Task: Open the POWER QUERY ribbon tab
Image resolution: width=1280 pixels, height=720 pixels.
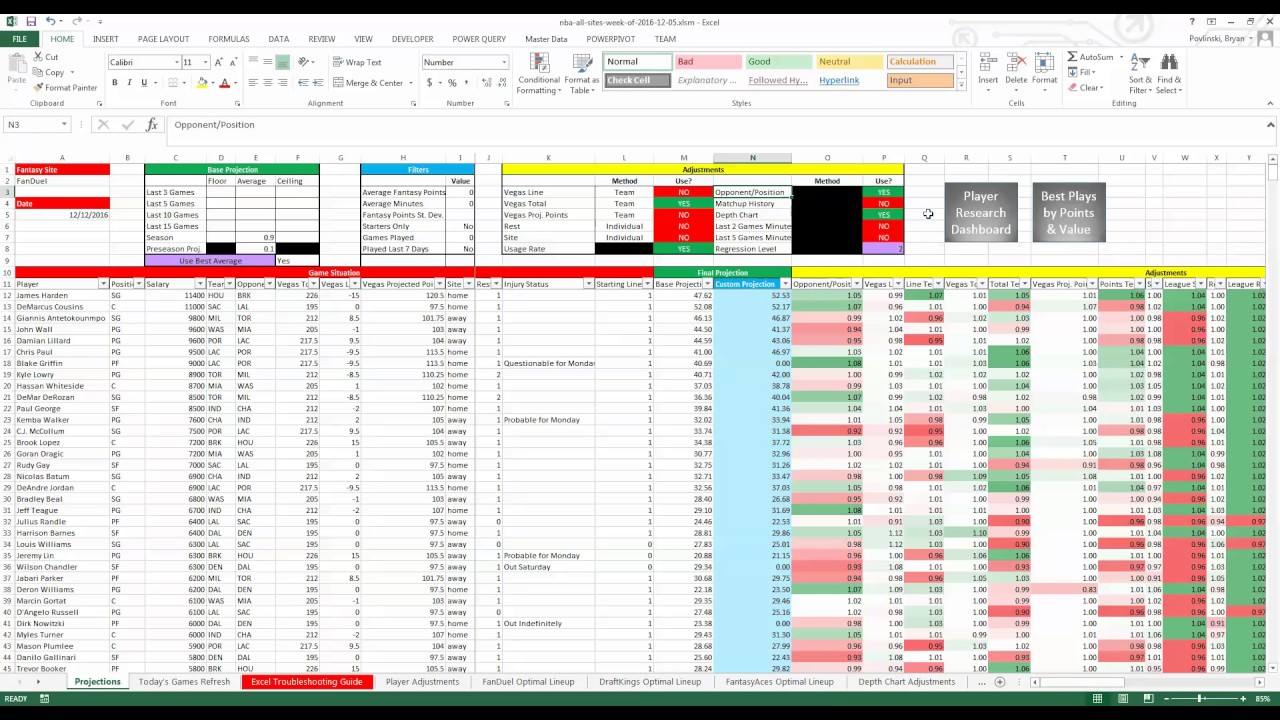Action: click(x=479, y=39)
